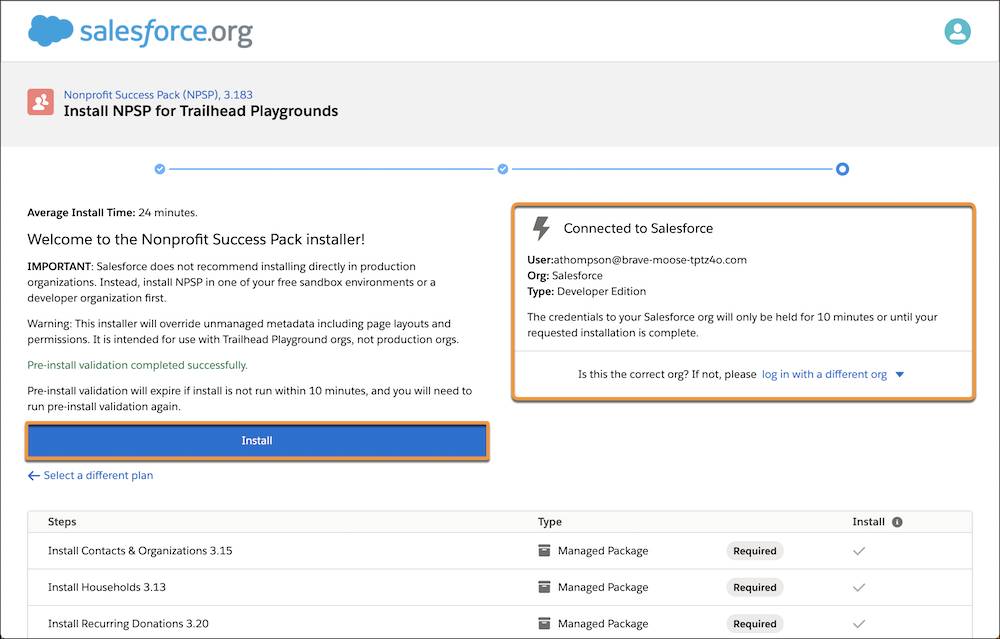Click Managed Package text in Households row

click(603, 587)
